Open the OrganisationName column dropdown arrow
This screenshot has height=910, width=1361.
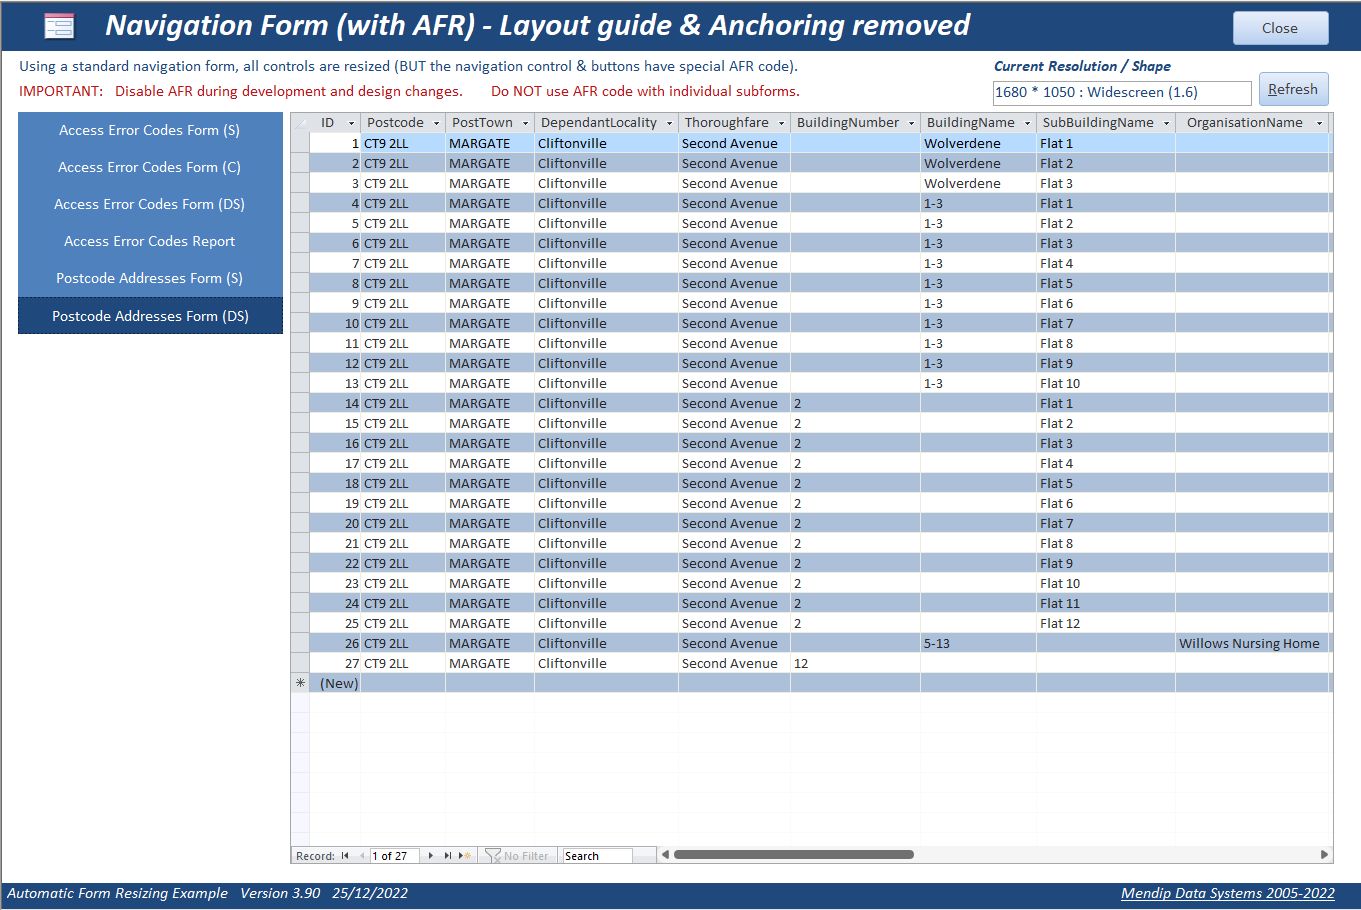click(x=1319, y=123)
